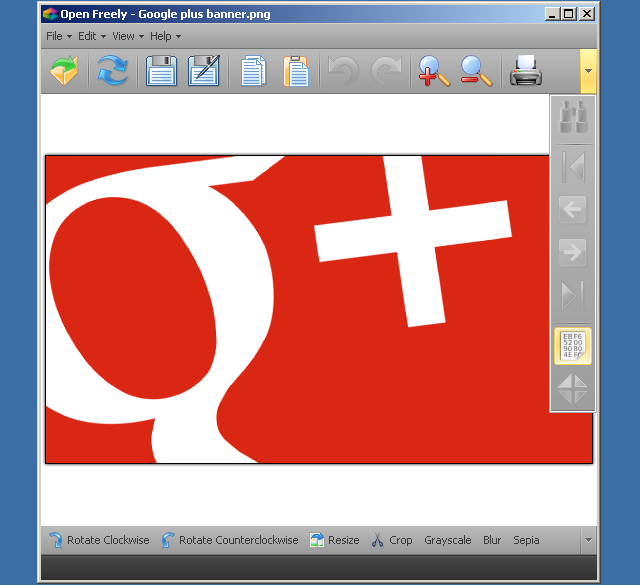Image resolution: width=640 pixels, height=585 pixels.
Task: Jump to the first item in the side panel
Action: pos(573,167)
